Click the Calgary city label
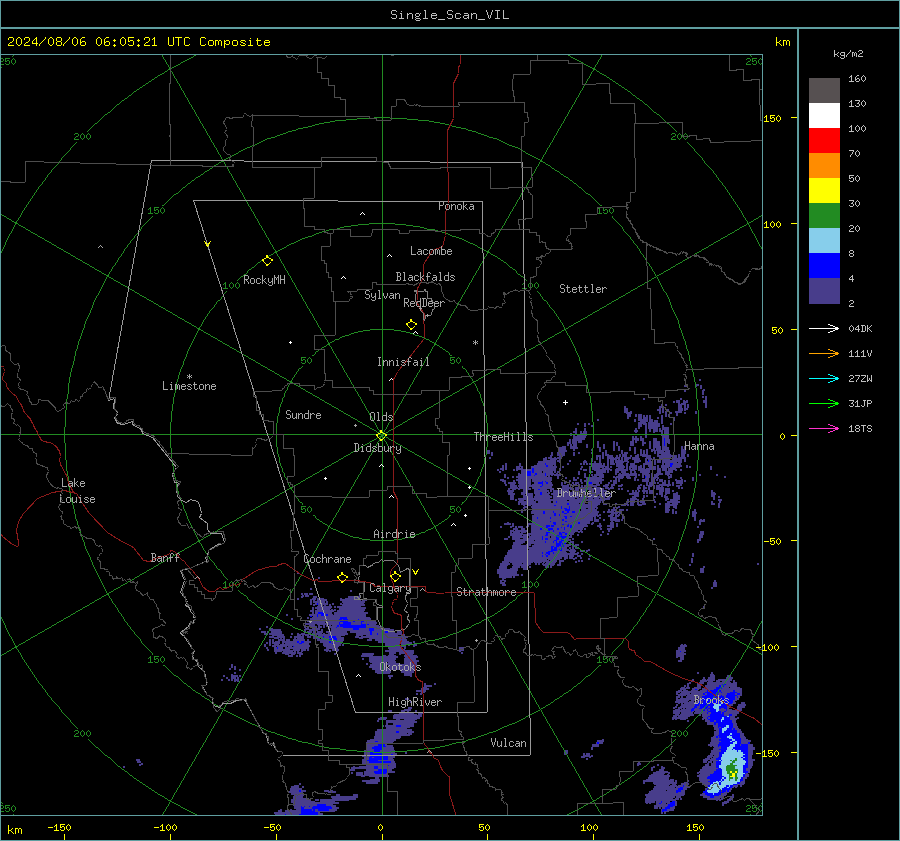This screenshot has height=841, width=900. point(390,588)
